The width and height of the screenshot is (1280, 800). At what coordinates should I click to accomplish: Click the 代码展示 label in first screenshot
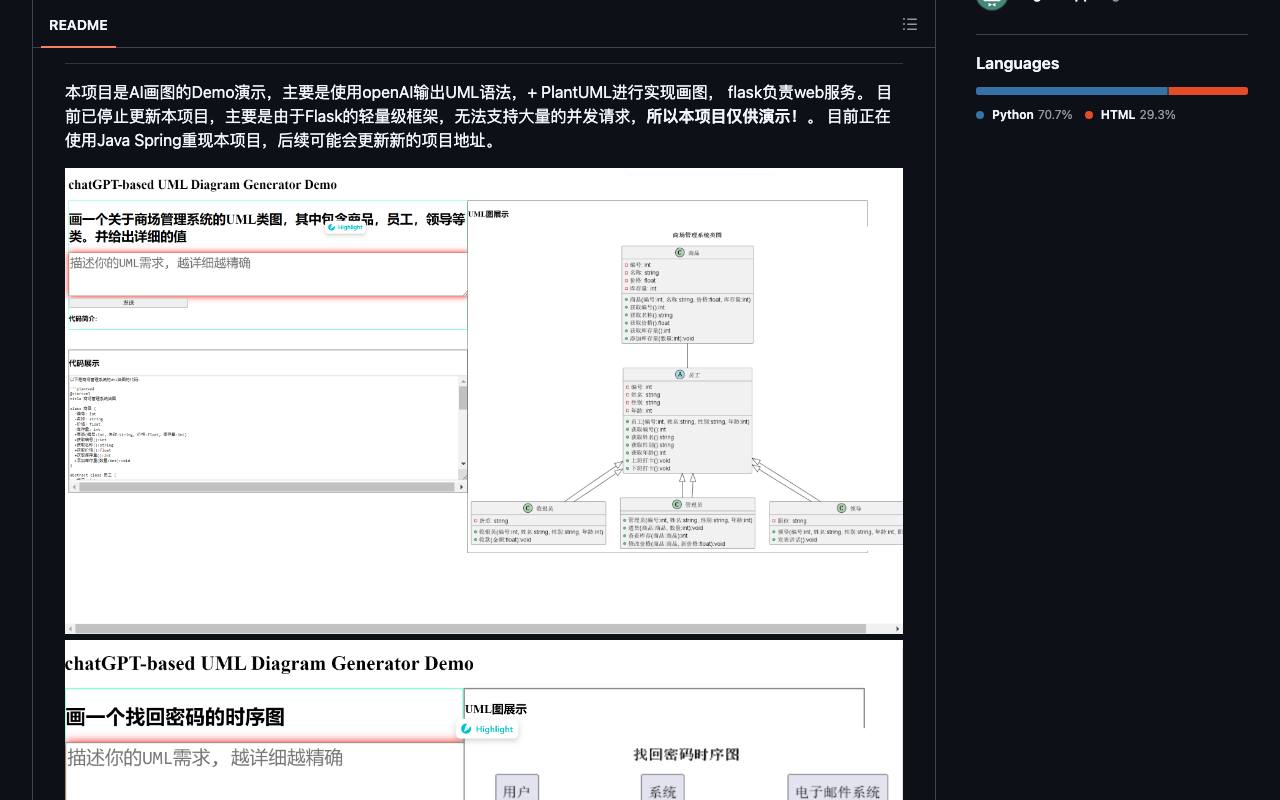pyautogui.click(x=84, y=363)
